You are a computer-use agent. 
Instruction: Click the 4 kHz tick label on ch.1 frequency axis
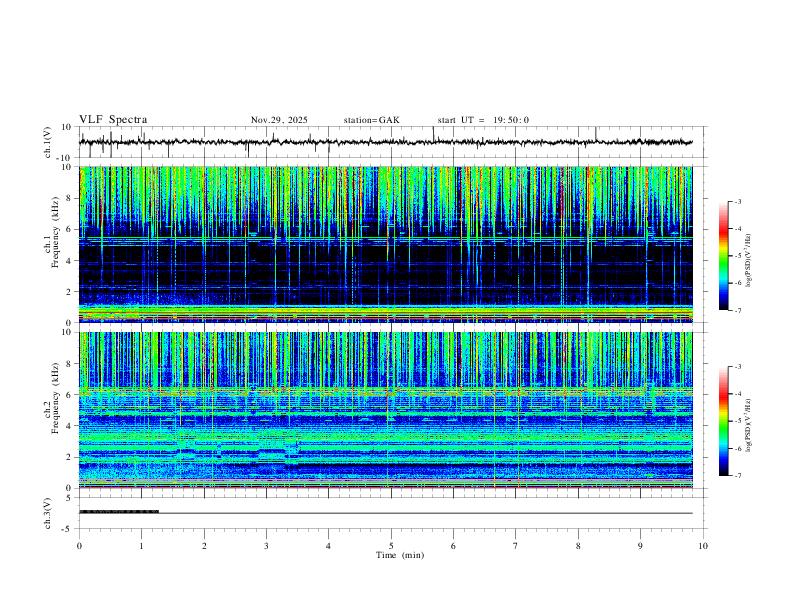pos(70,261)
